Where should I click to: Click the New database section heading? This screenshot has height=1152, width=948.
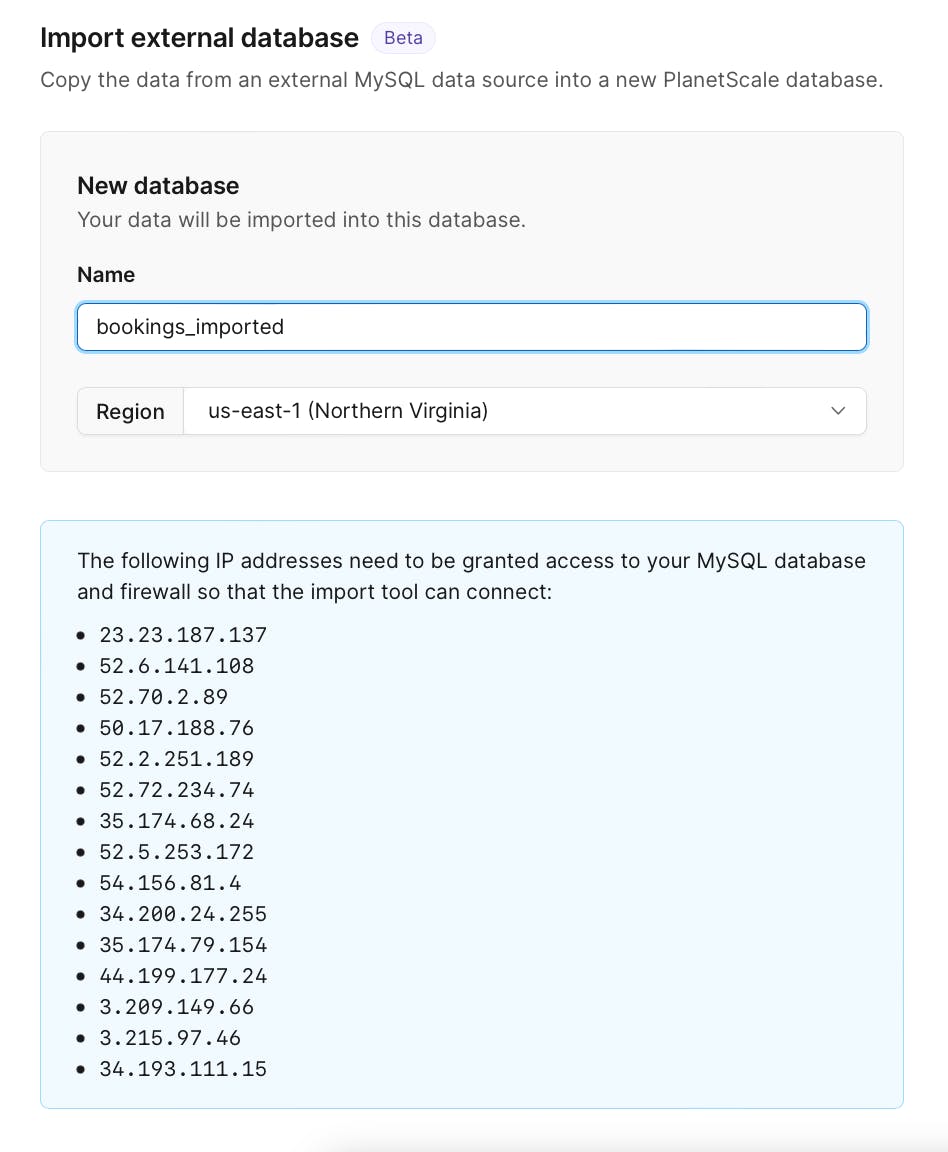click(x=158, y=186)
